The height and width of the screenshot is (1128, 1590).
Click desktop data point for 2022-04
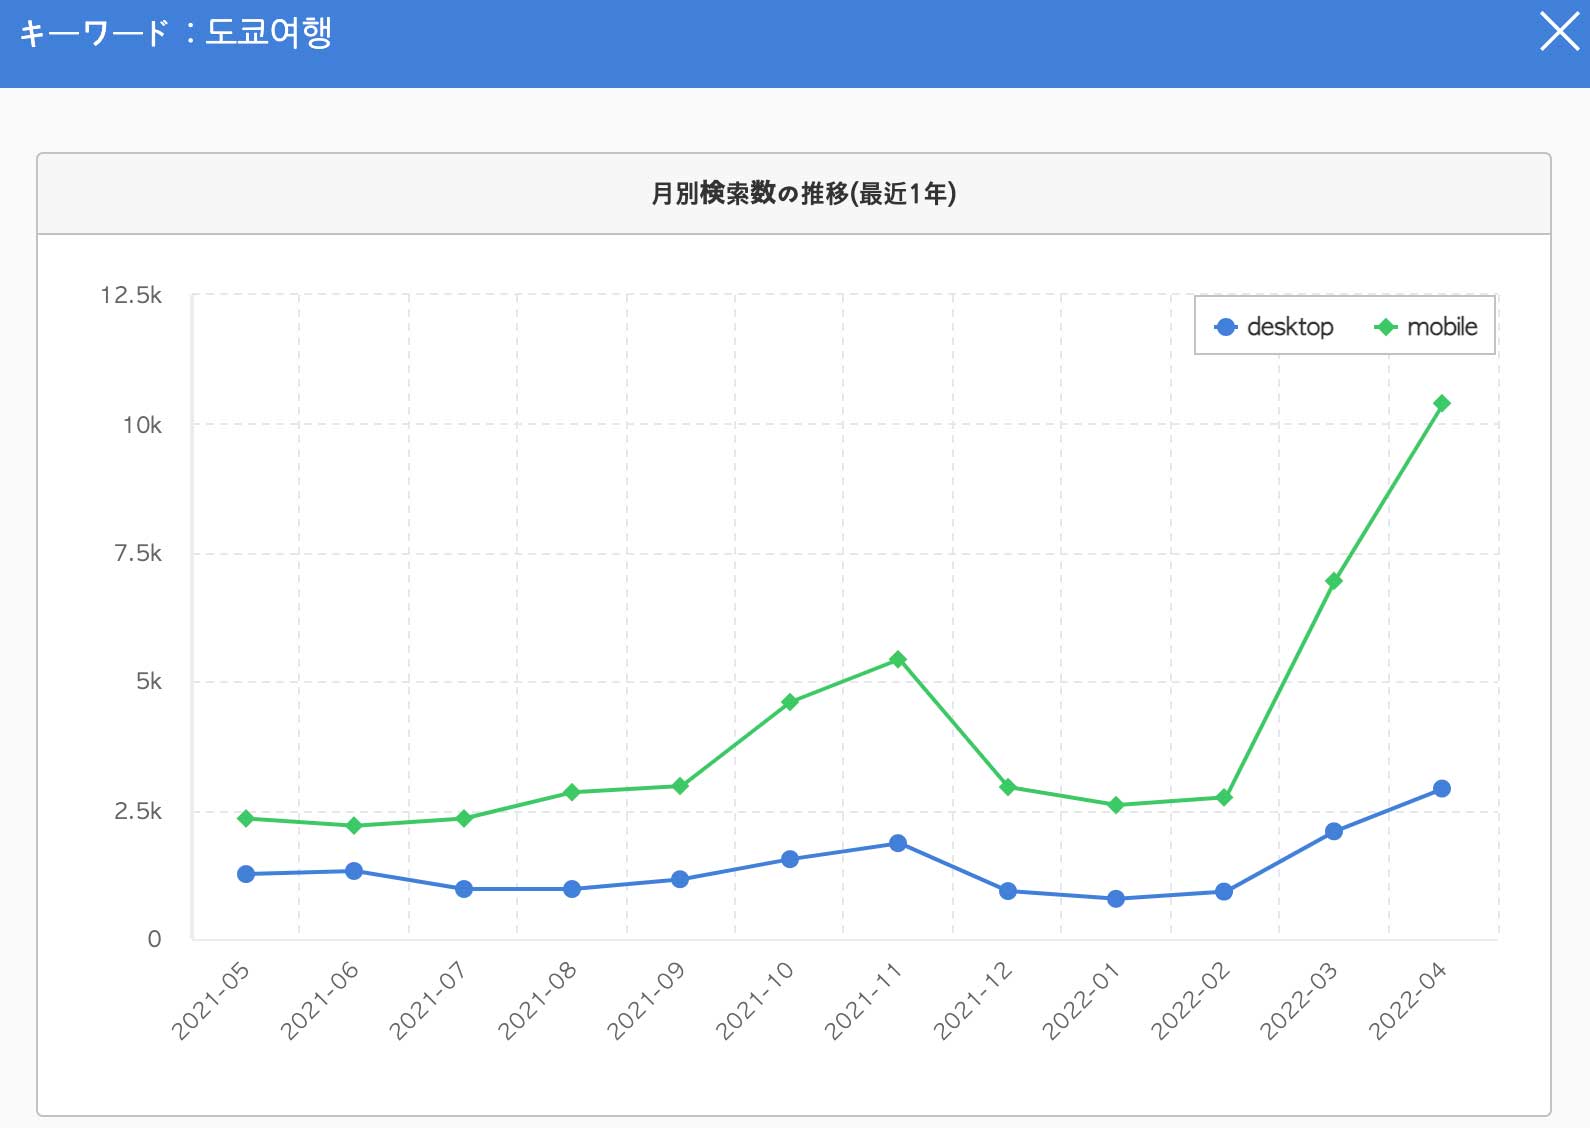tap(1441, 789)
